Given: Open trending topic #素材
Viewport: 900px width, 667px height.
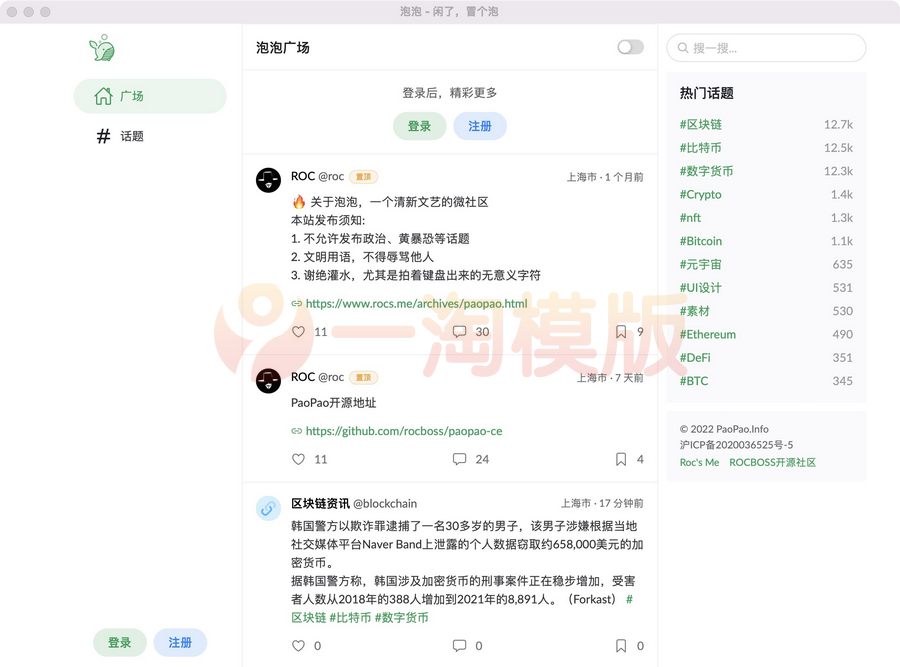Looking at the screenshot, I should (695, 311).
